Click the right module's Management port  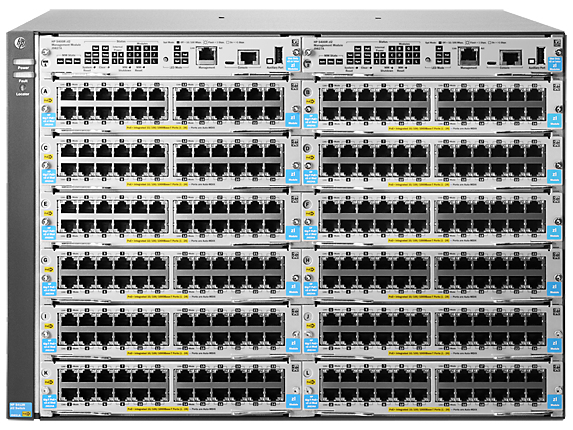[x=469, y=56]
